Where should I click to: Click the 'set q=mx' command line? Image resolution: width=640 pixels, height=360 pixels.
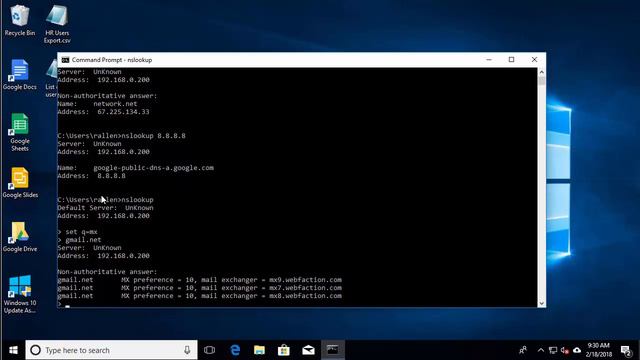click(x=78, y=232)
